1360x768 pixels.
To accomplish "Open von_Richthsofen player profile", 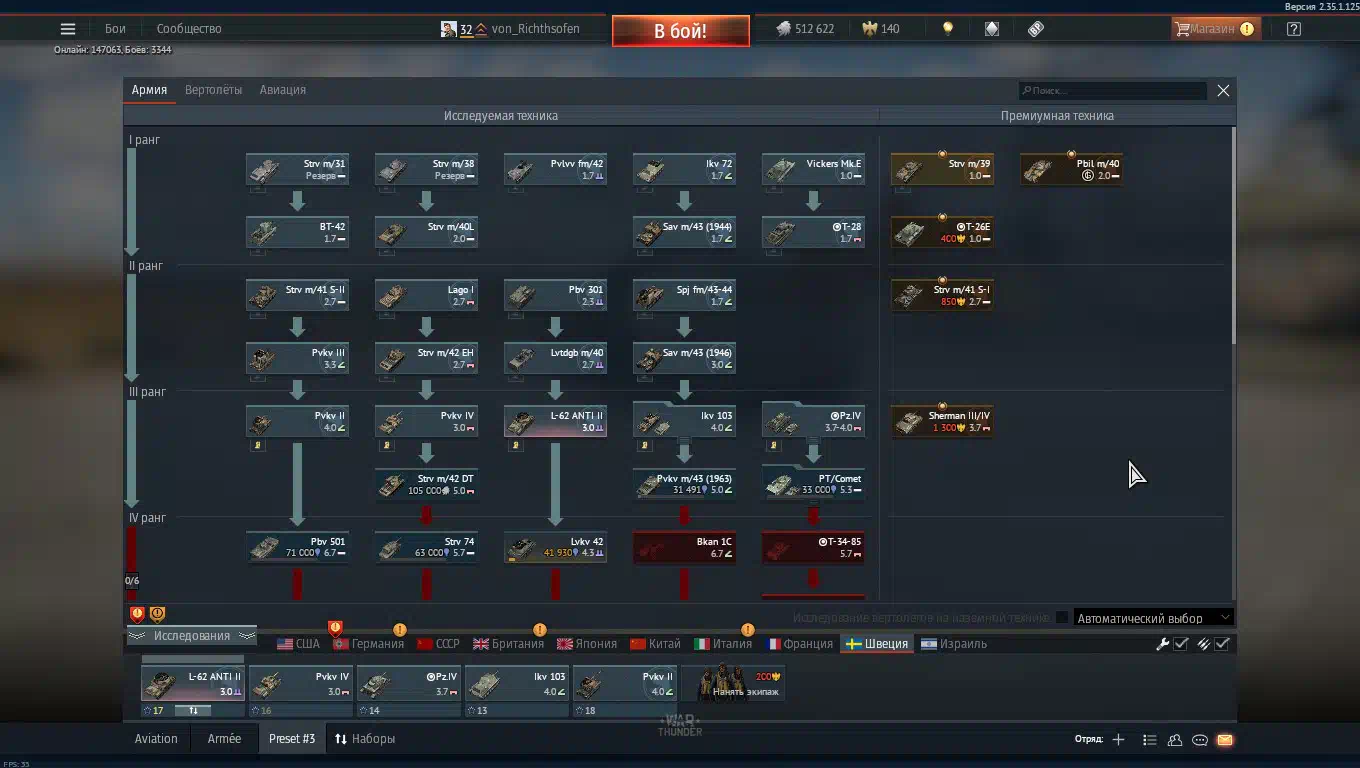I will [535, 29].
